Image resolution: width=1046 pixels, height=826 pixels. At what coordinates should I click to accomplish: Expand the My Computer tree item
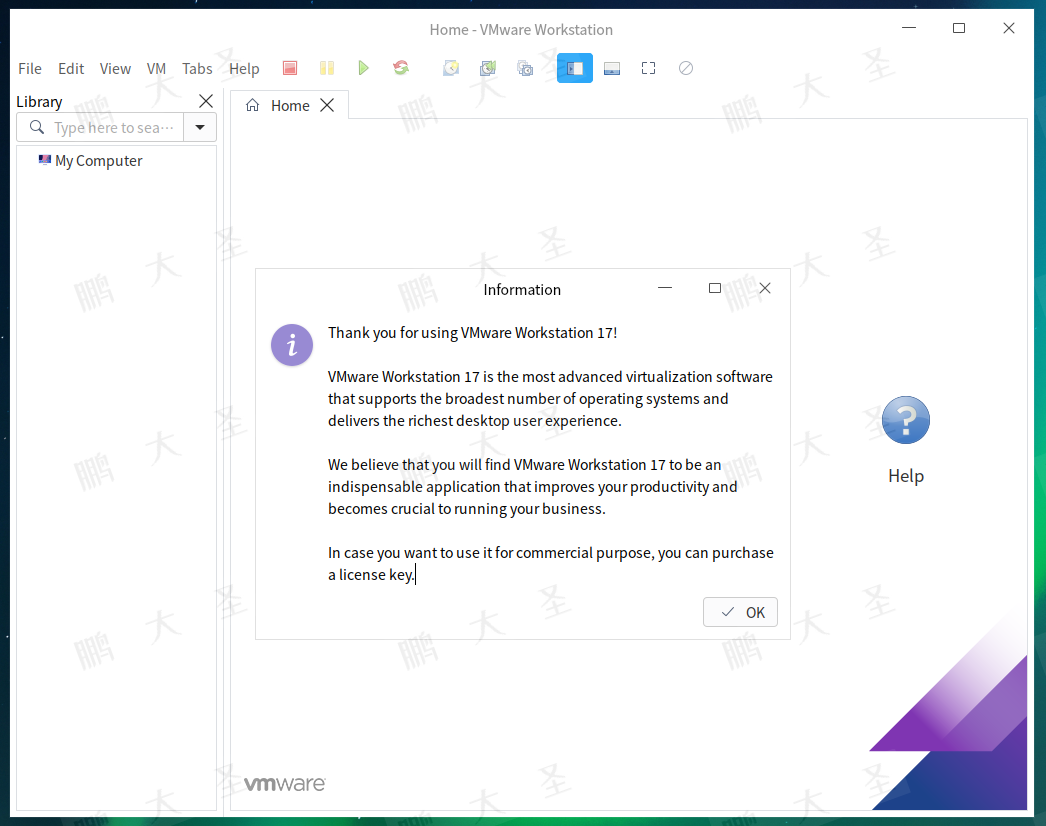97,160
